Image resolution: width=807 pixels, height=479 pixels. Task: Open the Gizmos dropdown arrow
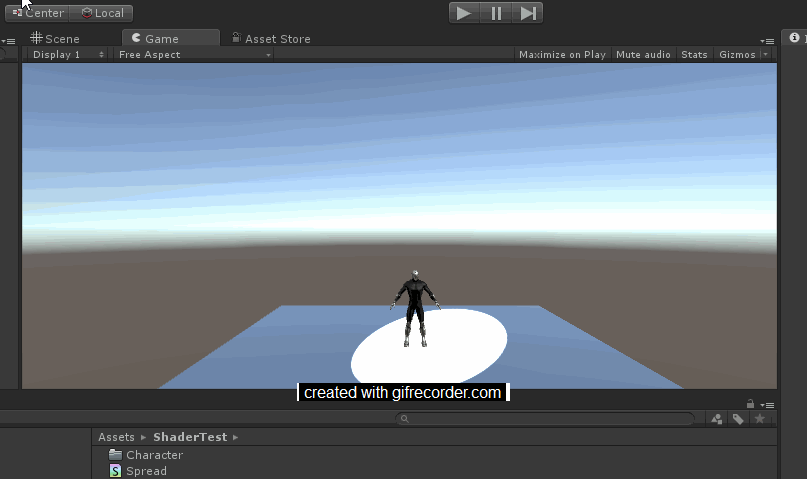[x=766, y=55]
